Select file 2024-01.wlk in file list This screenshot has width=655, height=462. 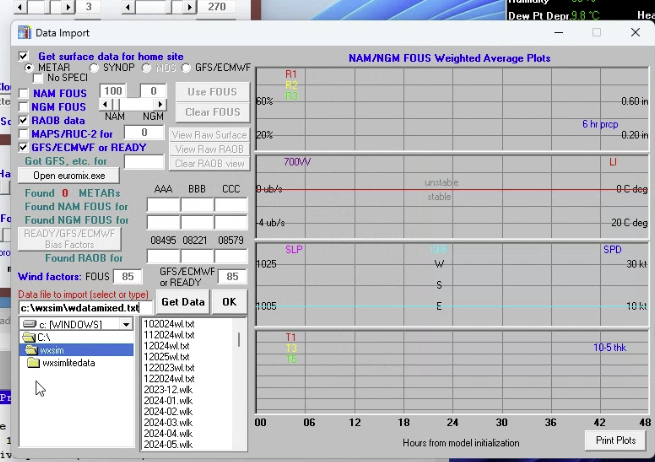pyautogui.click(x=168, y=401)
